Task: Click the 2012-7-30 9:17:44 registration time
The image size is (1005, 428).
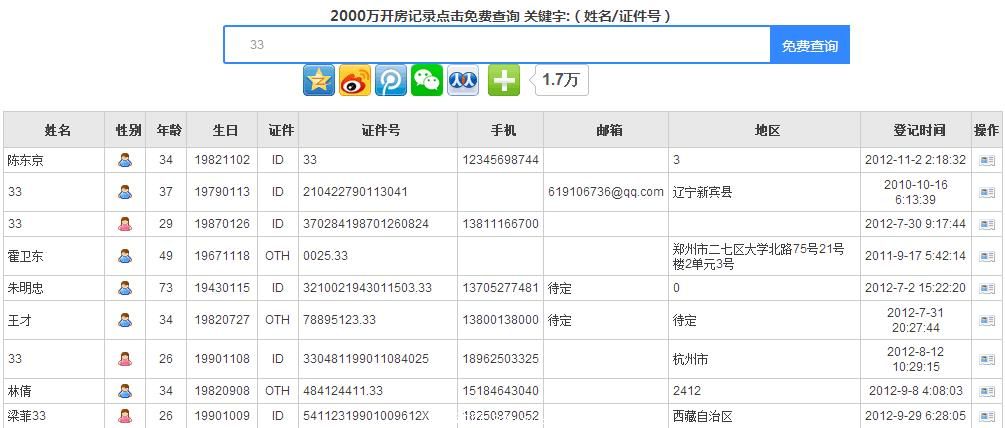Action: 915,224
